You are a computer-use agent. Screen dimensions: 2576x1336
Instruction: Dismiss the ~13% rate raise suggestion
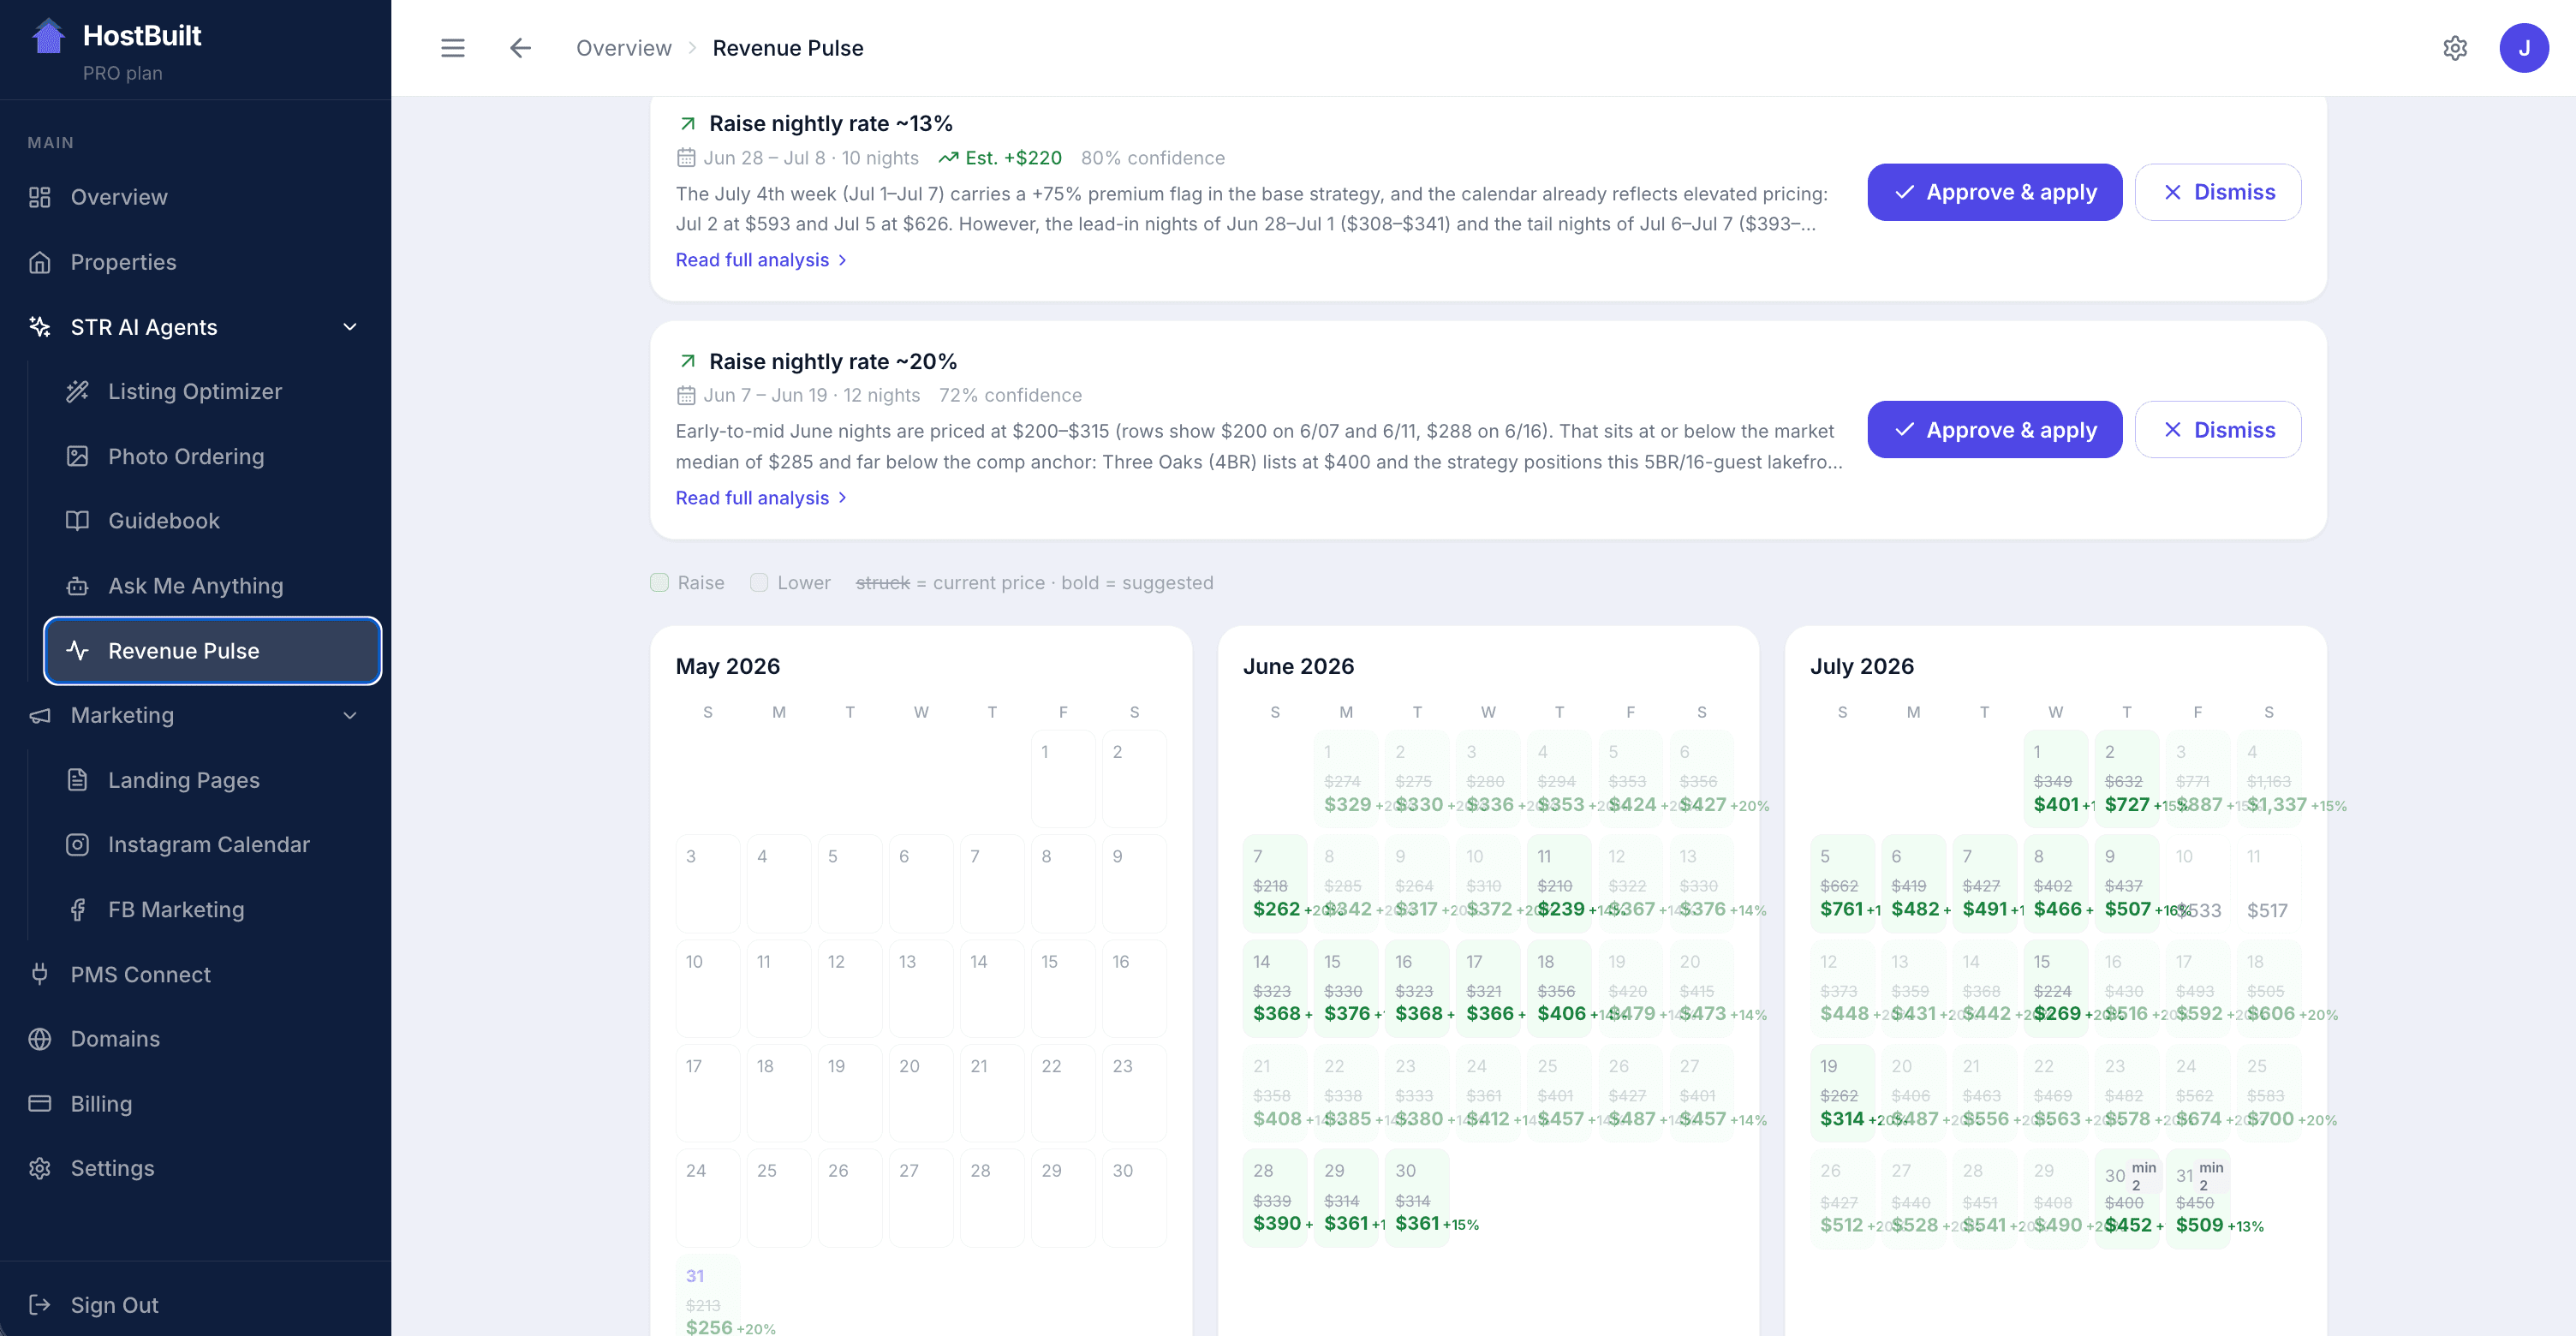[2217, 192]
